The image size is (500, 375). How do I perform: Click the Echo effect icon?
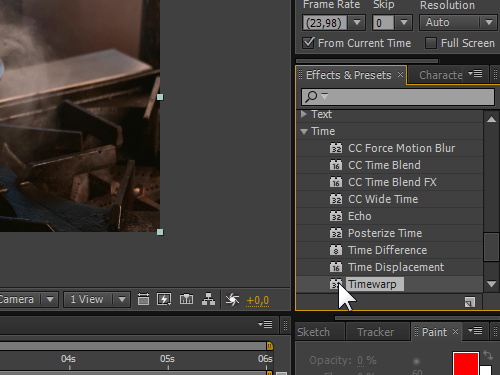336,216
